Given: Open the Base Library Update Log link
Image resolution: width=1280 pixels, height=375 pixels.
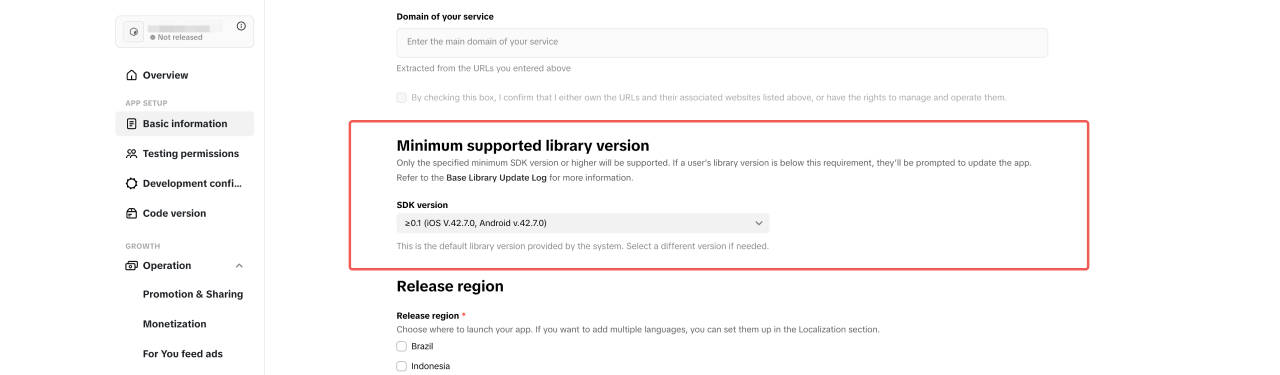Looking at the screenshot, I should point(497,178).
